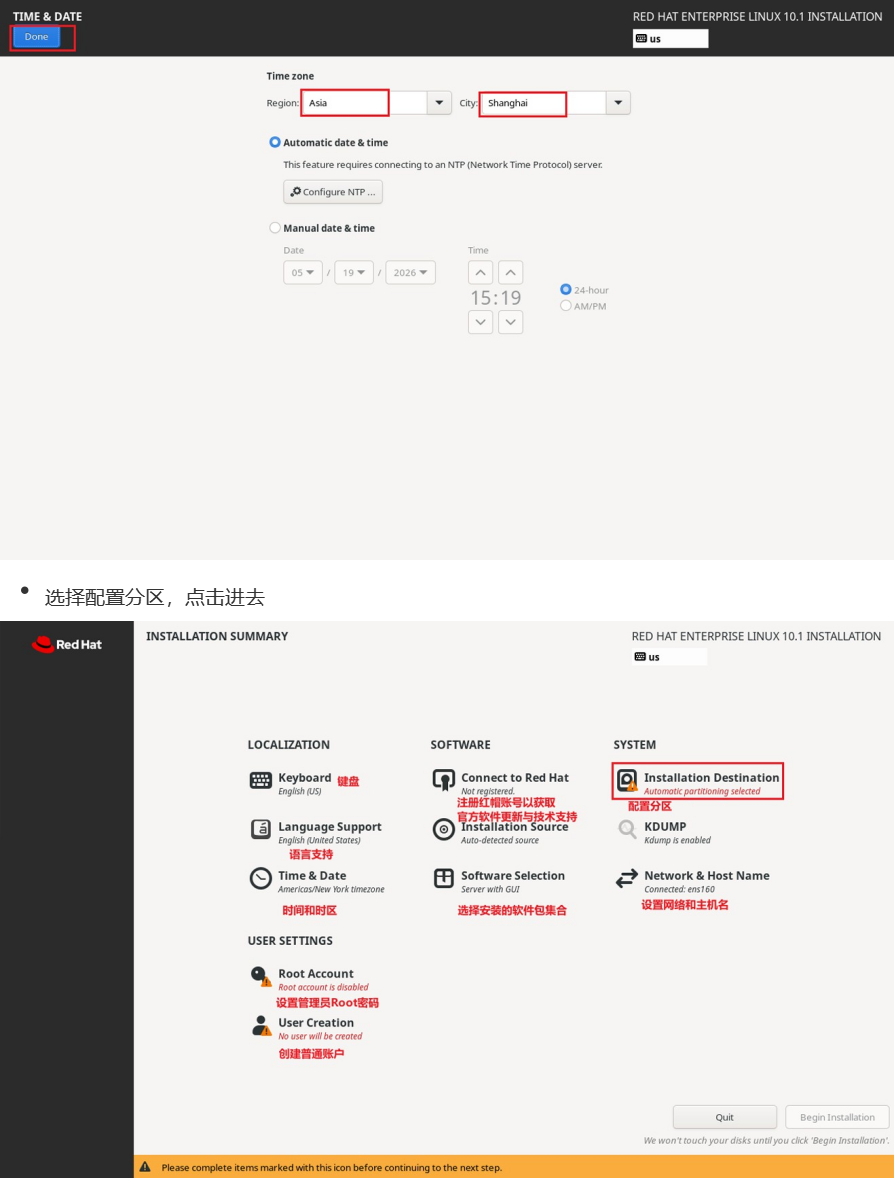
Task: Expand the Region dropdown arrow
Action: [x=439, y=103]
